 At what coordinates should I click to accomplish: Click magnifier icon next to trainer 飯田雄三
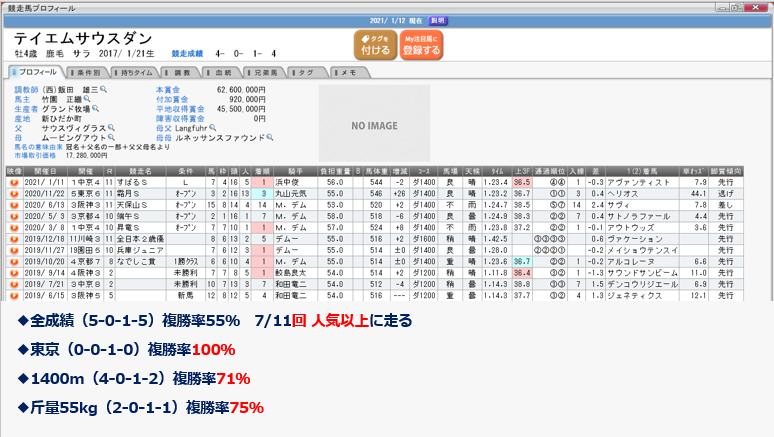click(x=102, y=90)
